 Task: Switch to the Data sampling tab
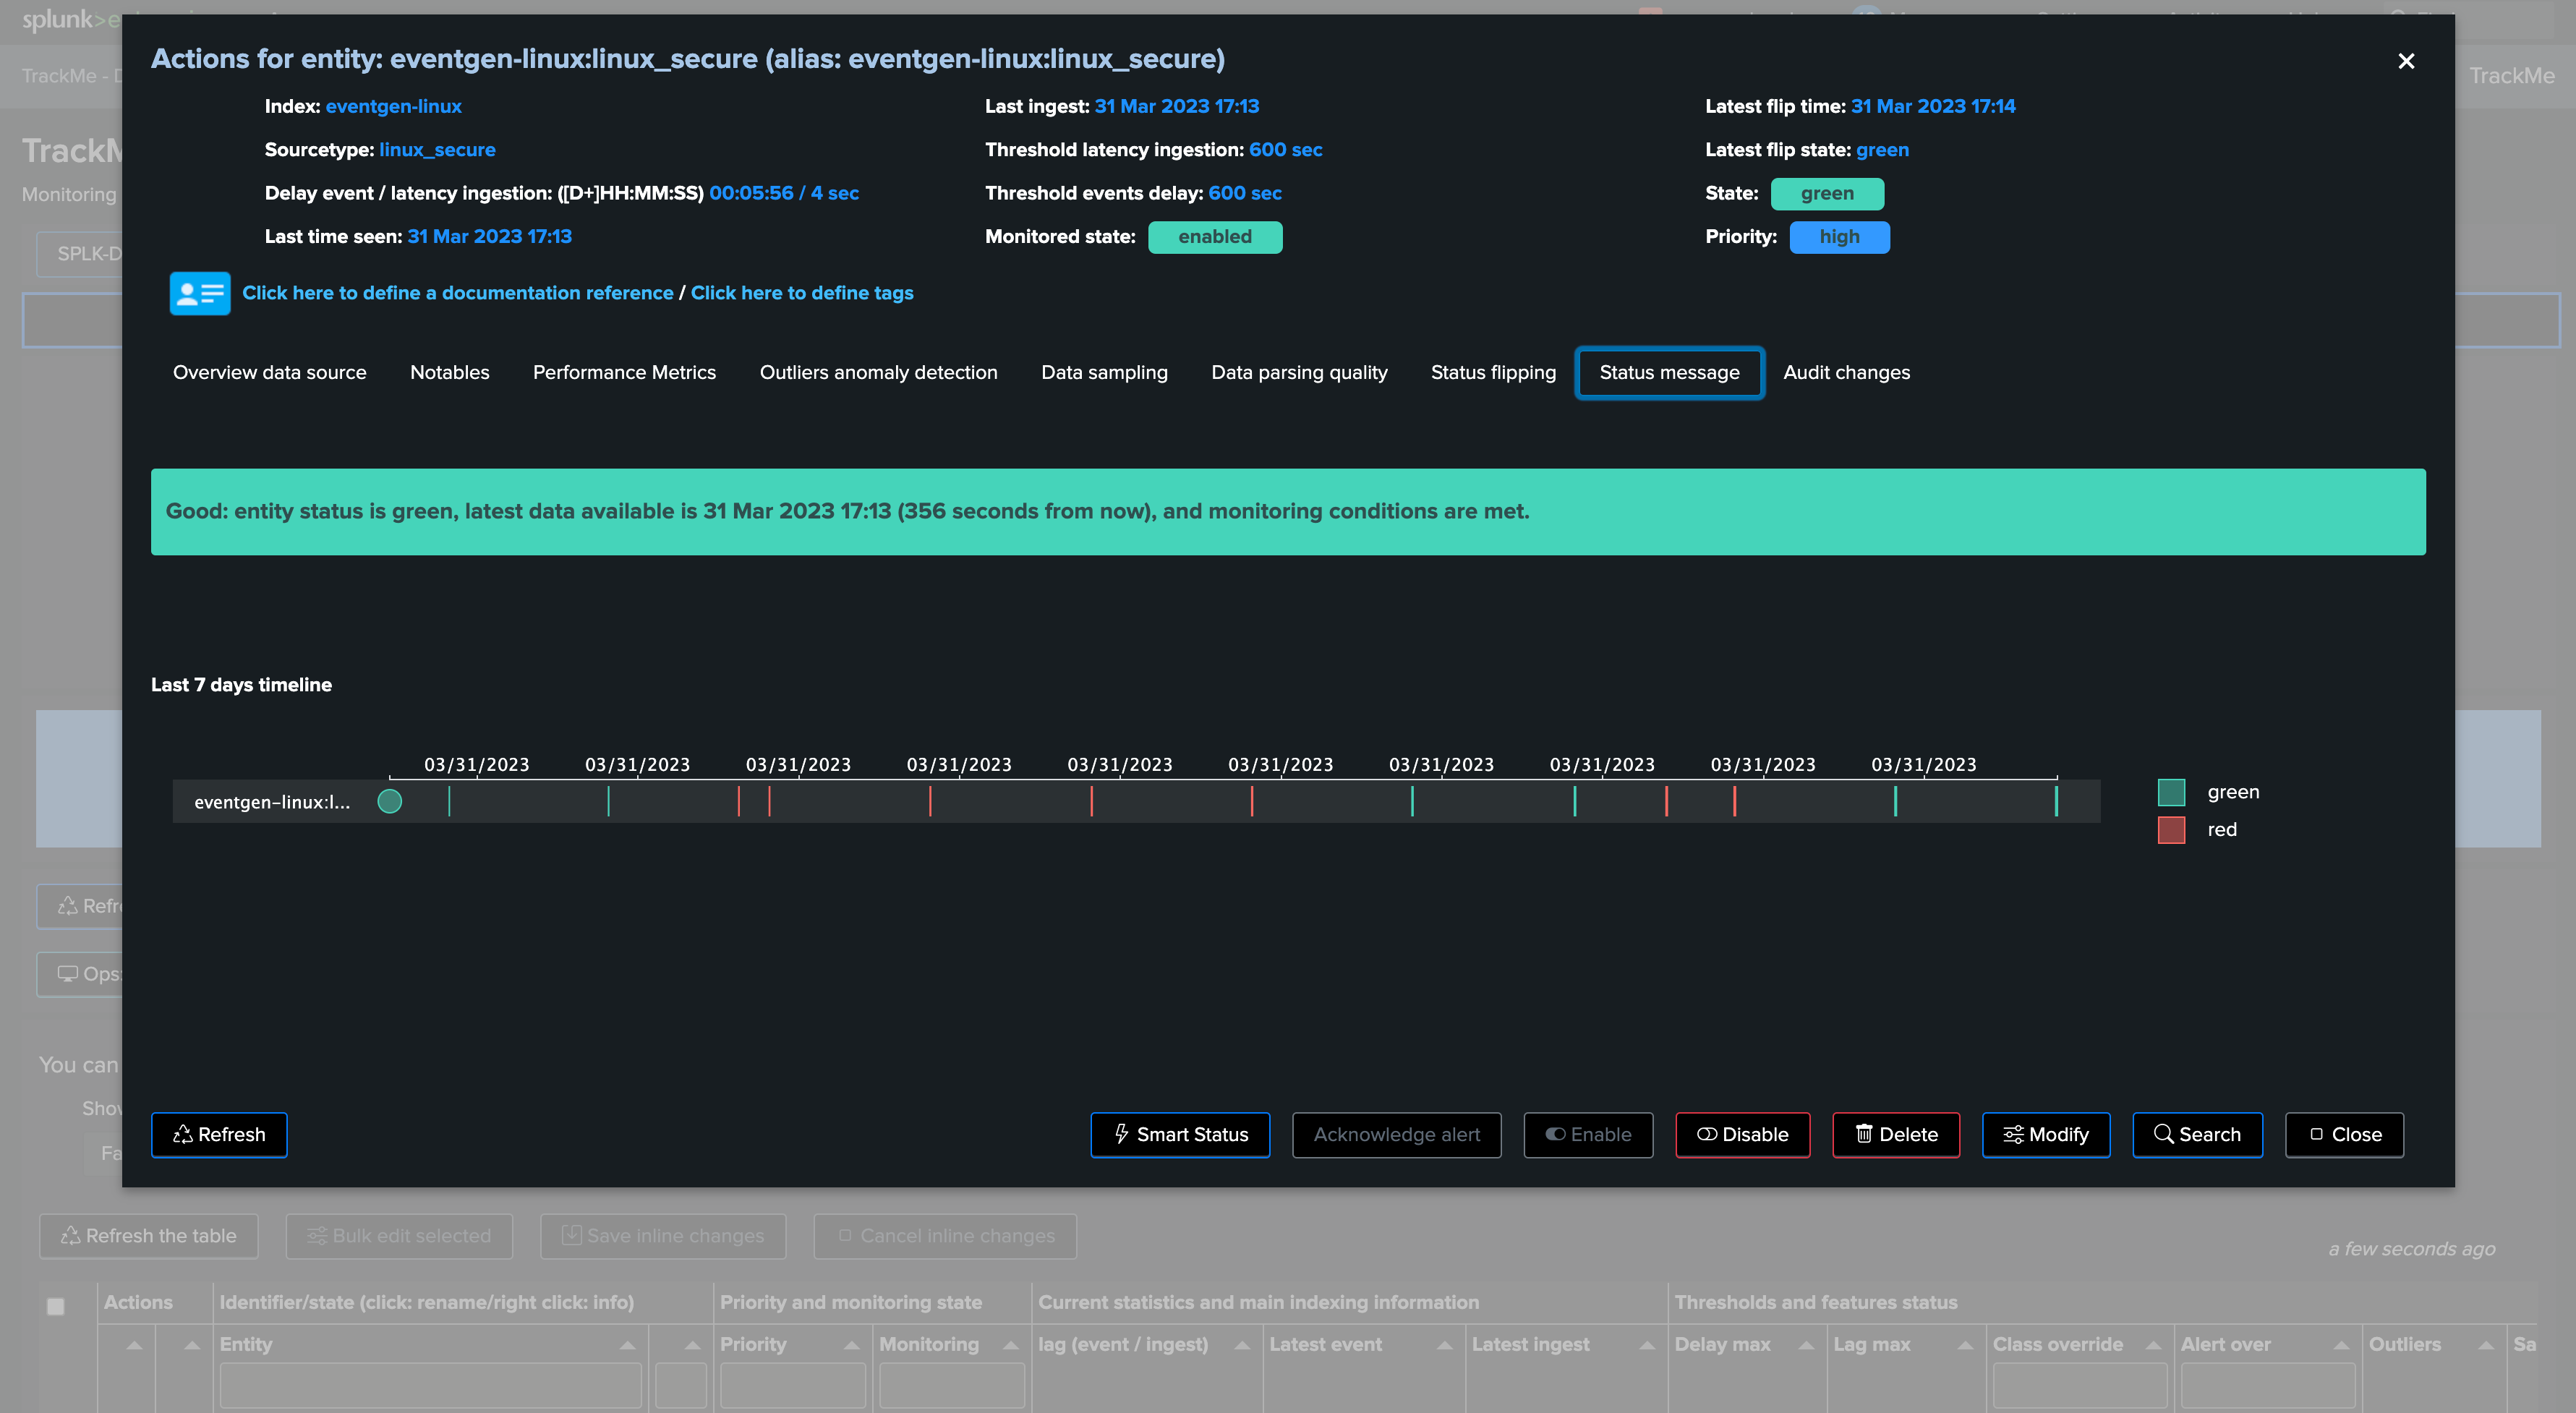pyautogui.click(x=1104, y=372)
